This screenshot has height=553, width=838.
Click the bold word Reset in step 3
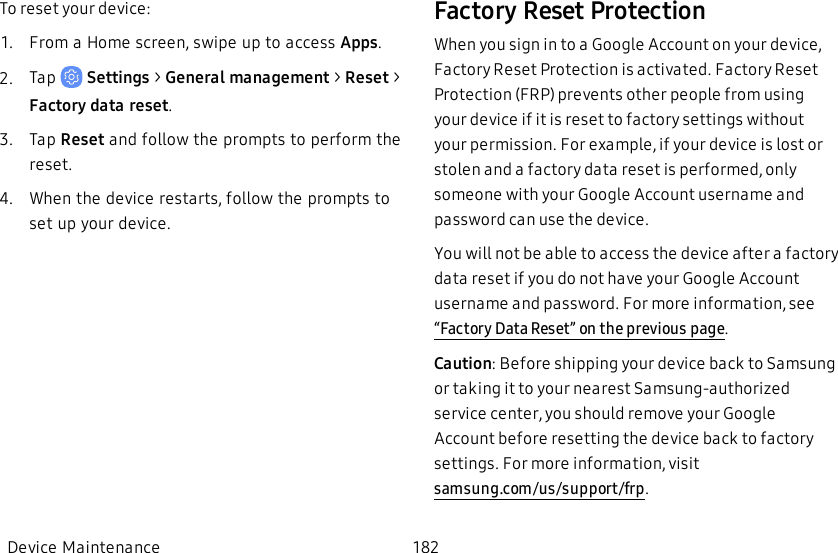point(82,140)
